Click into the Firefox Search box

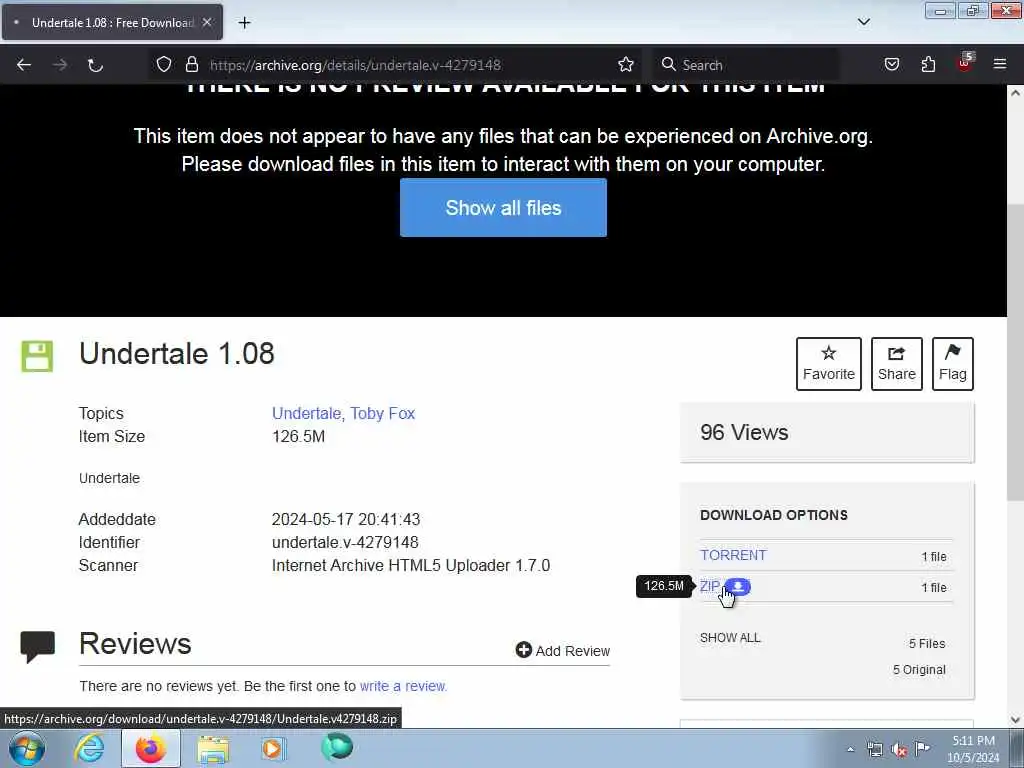(747, 65)
